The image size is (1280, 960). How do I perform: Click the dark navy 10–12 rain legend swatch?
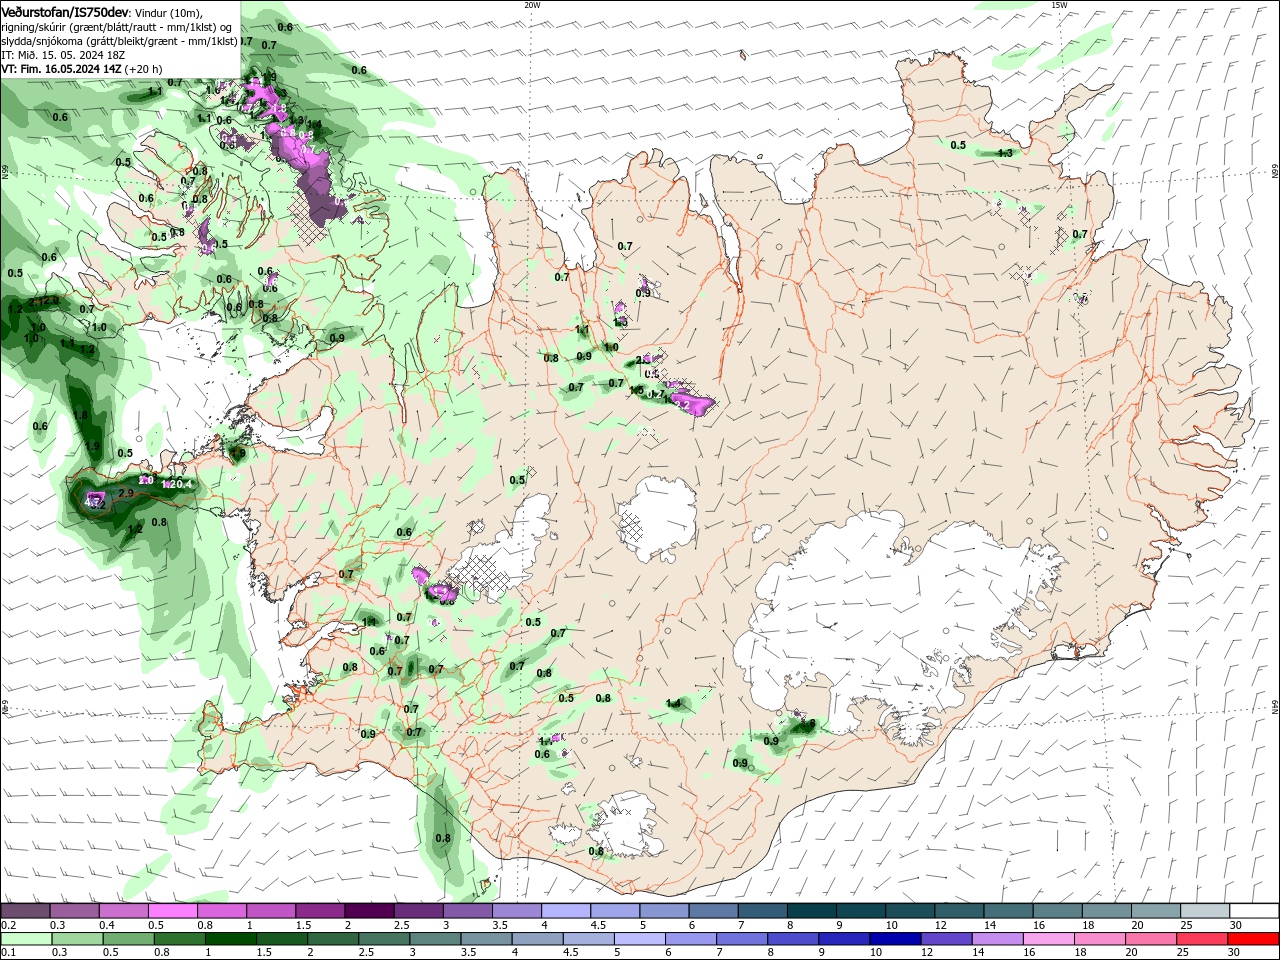(893, 939)
